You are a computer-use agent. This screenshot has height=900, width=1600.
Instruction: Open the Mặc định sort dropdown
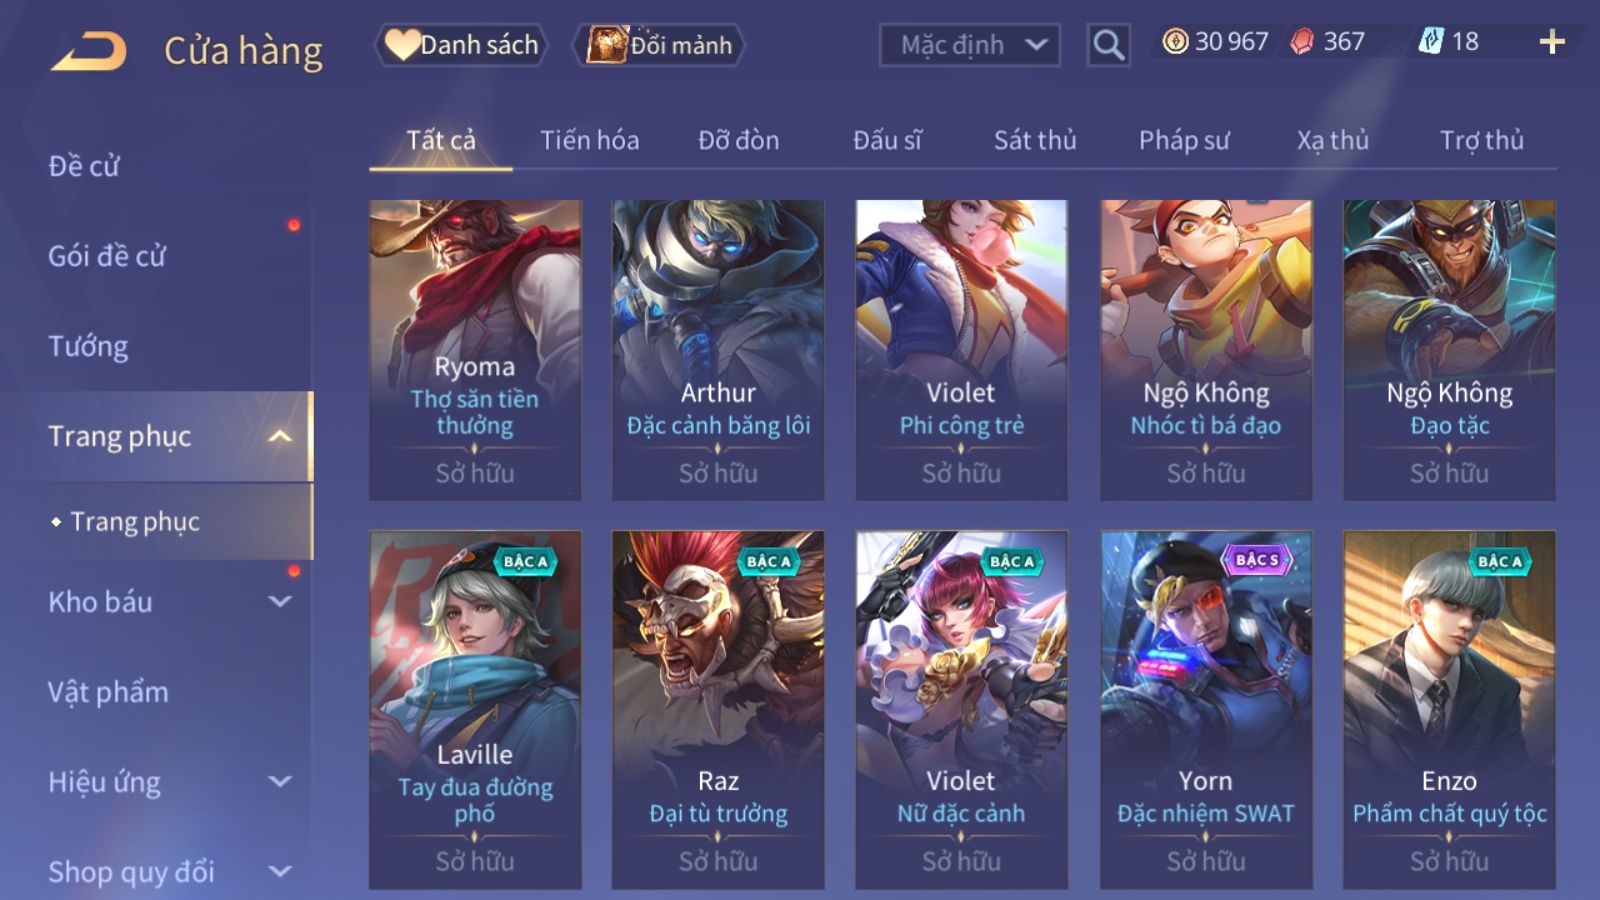point(969,45)
